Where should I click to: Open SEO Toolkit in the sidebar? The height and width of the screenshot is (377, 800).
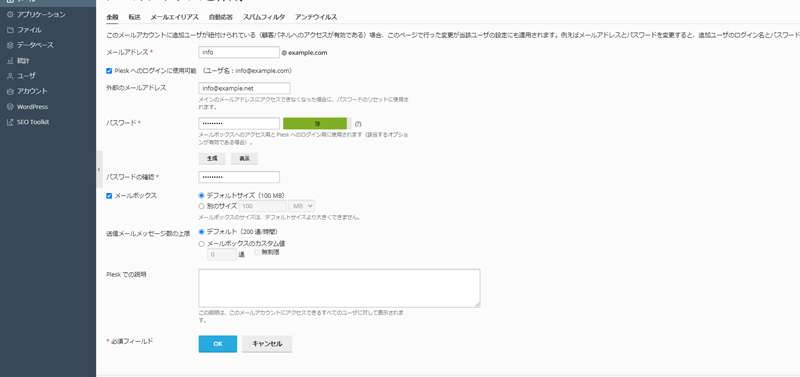pos(33,122)
